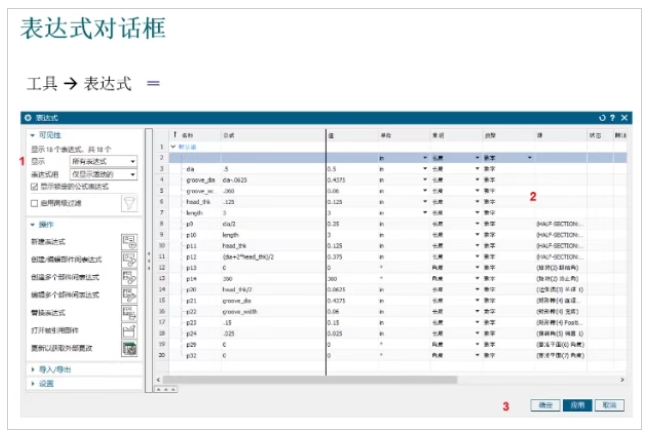Screen dimensions: 649x433
Task: Open the dimension dropdown in the p13 row
Action: point(477,267)
